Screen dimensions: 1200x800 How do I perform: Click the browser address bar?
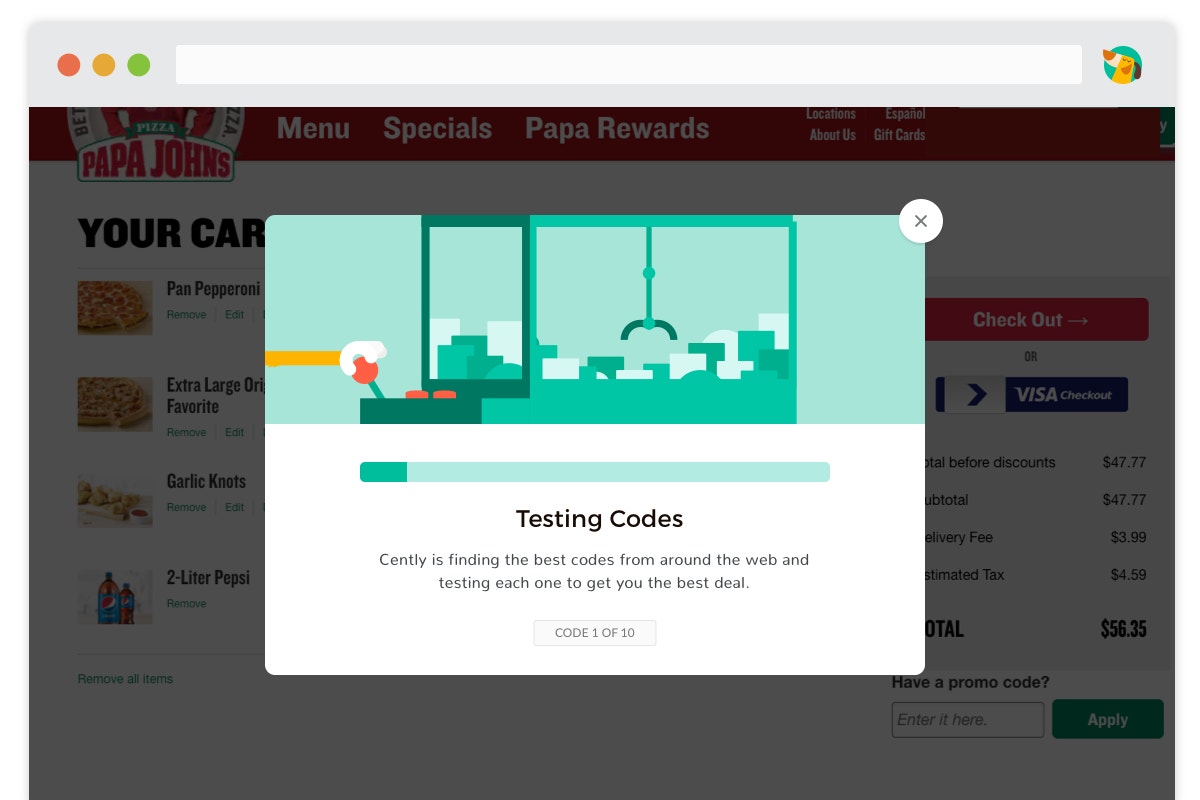click(x=629, y=65)
